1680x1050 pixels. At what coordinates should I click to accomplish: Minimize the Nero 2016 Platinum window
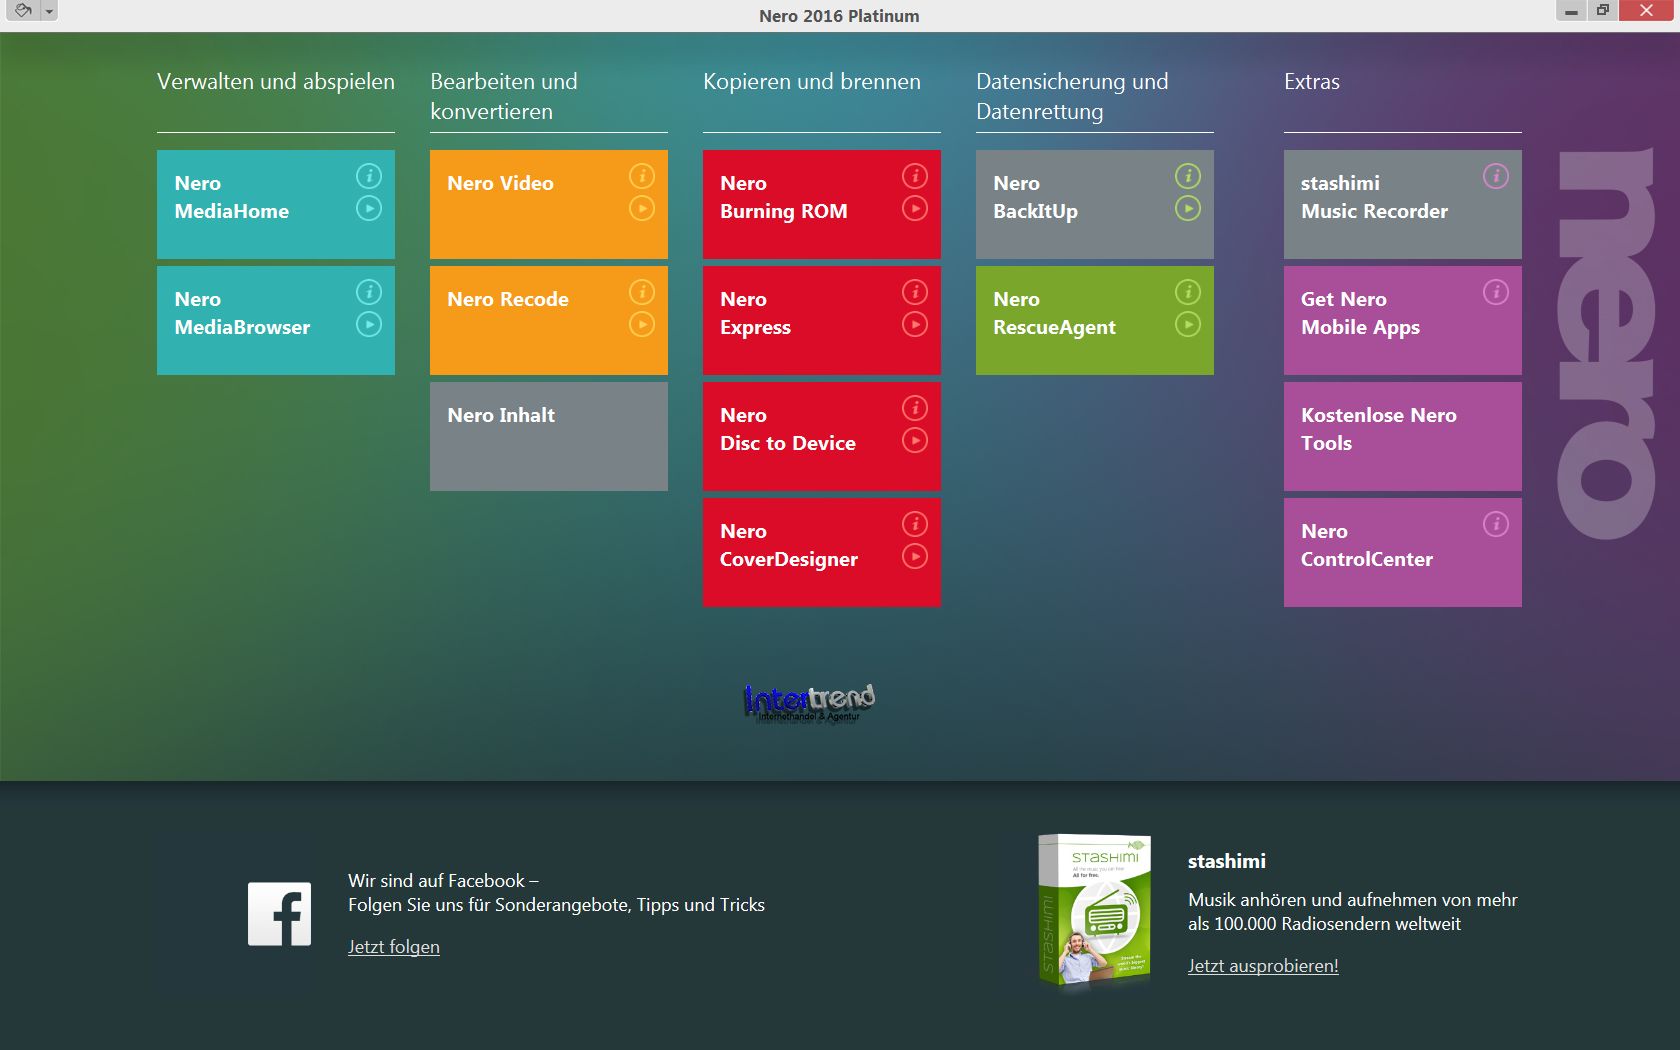[x=1571, y=11]
